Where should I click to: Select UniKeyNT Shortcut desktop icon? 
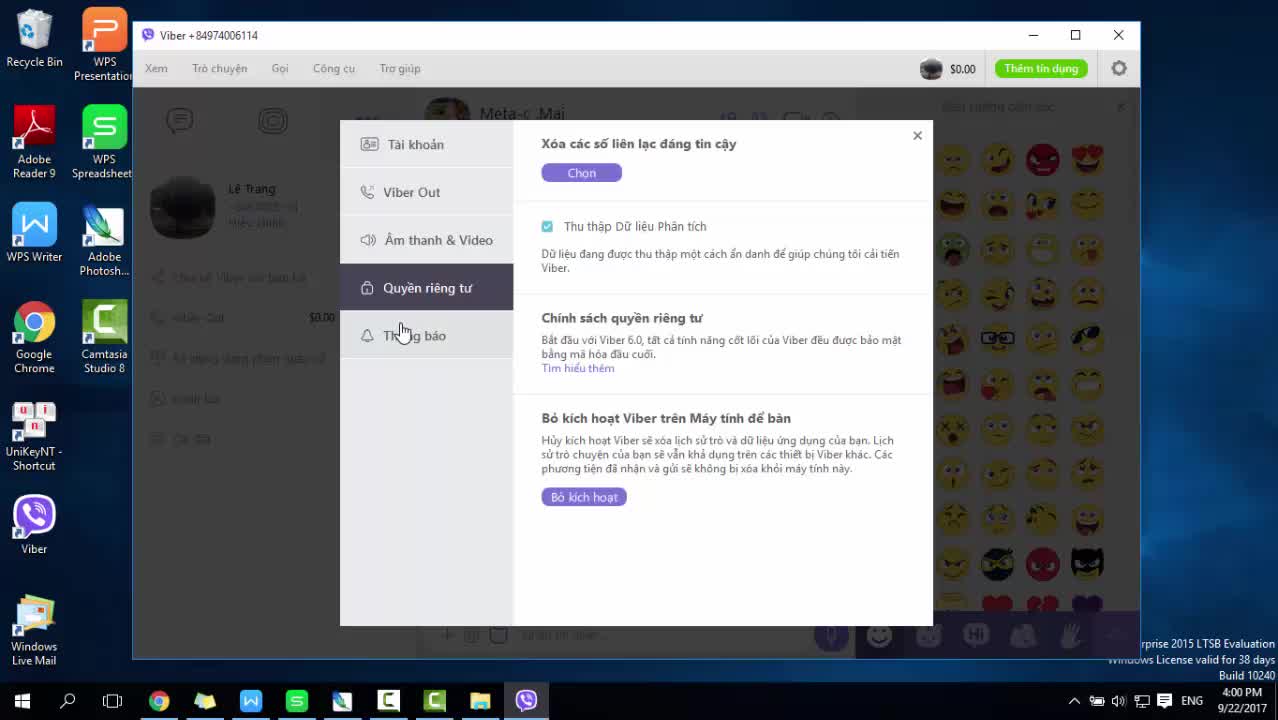[34, 436]
